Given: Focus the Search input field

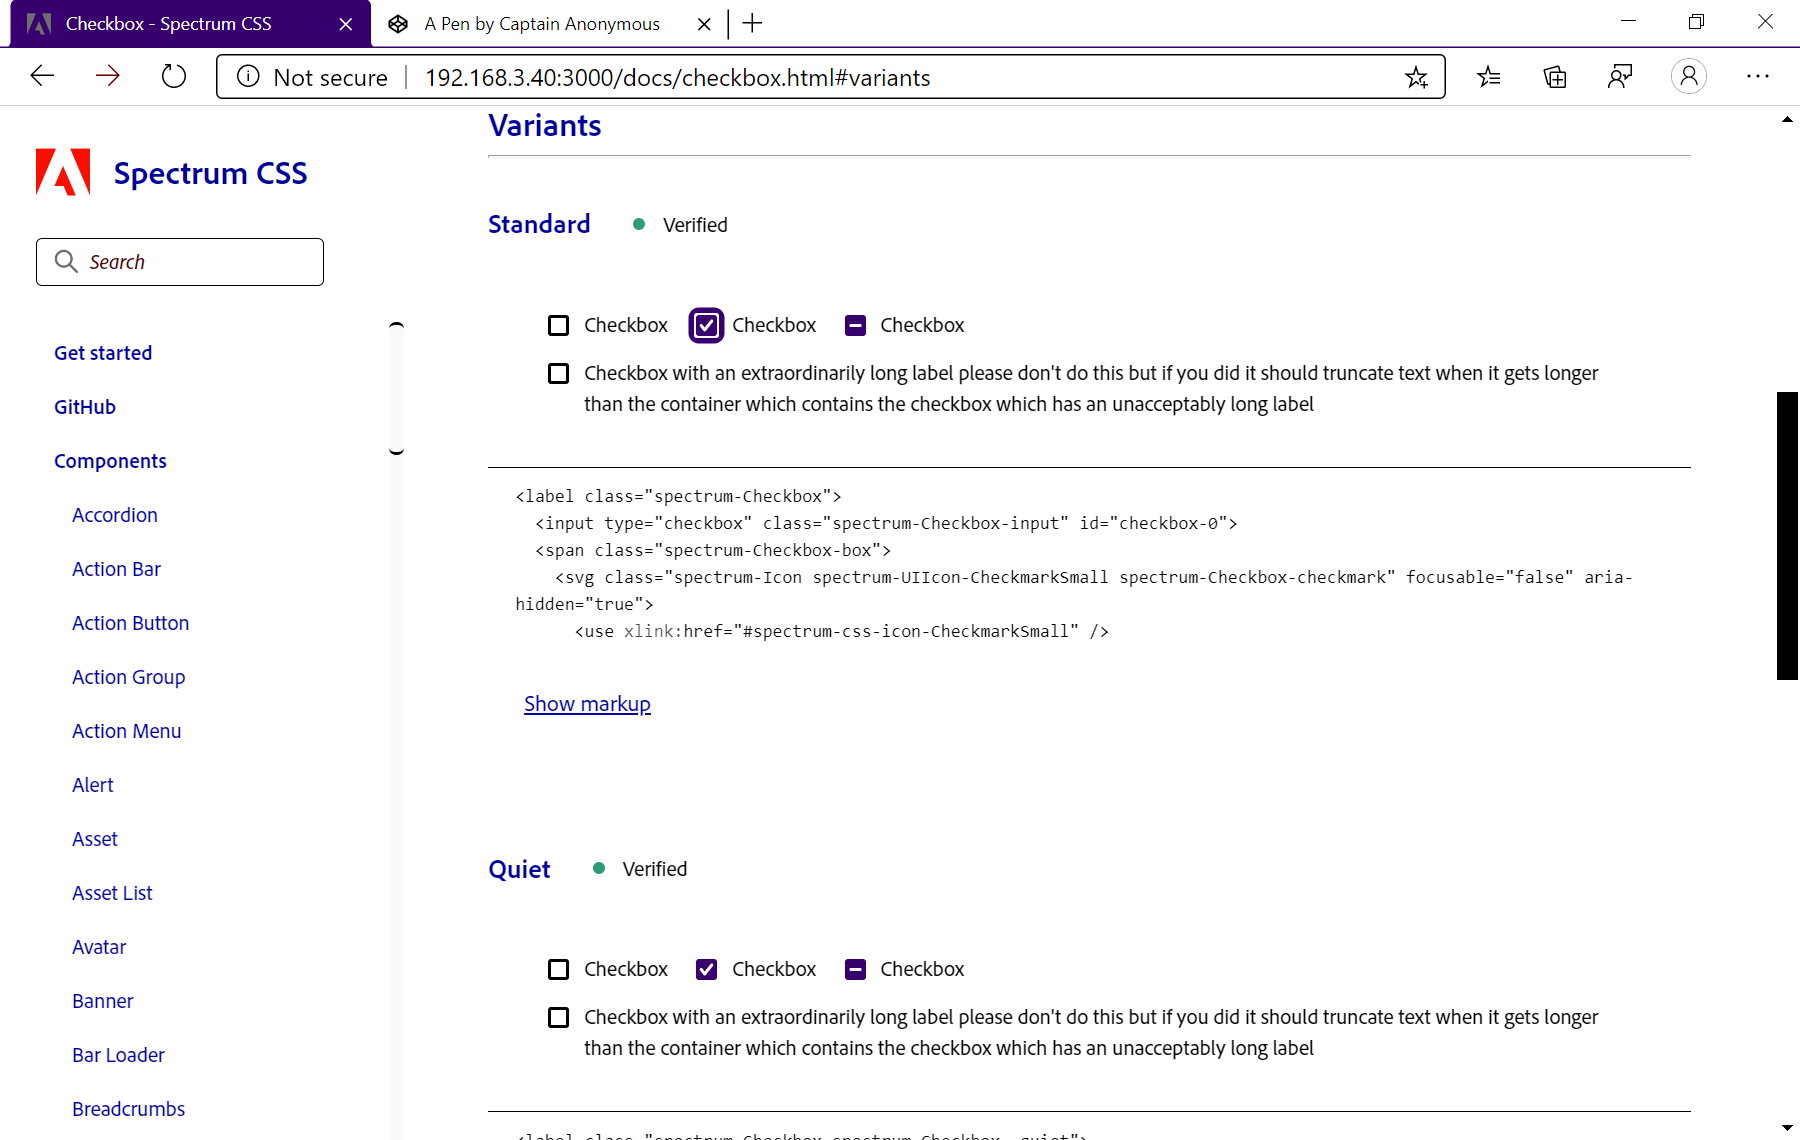Looking at the screenshot, I should (180, 262).
